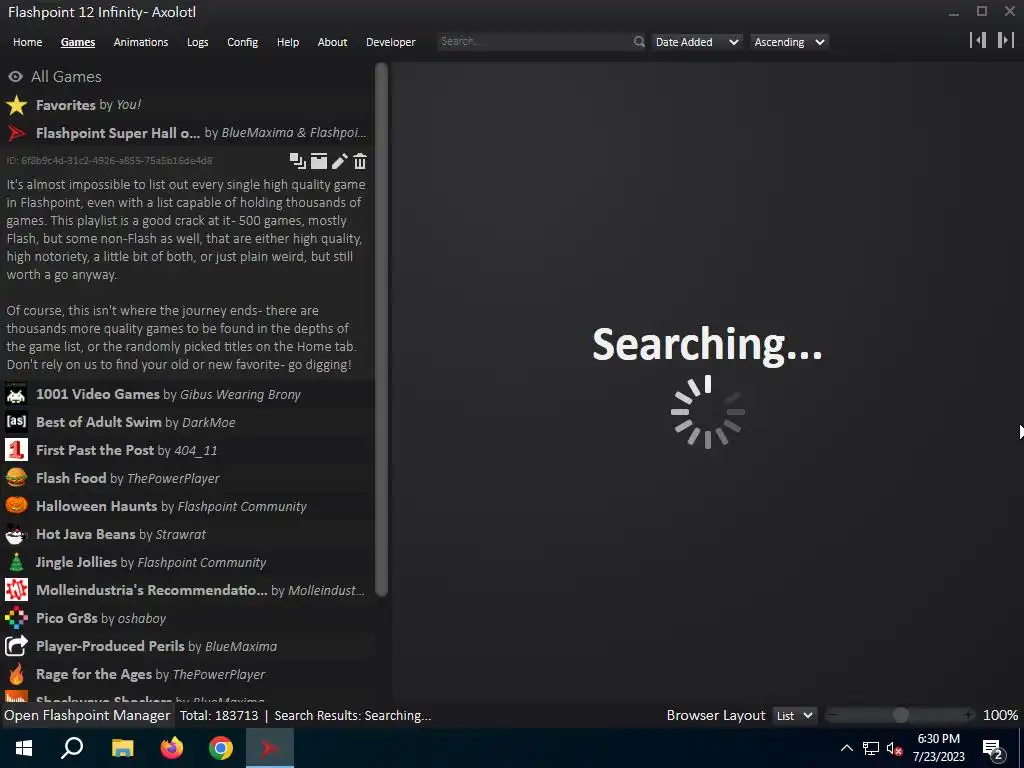Click Open Flashpoint Manager button
Screen dimensions: 1024x768
(87, 716)
